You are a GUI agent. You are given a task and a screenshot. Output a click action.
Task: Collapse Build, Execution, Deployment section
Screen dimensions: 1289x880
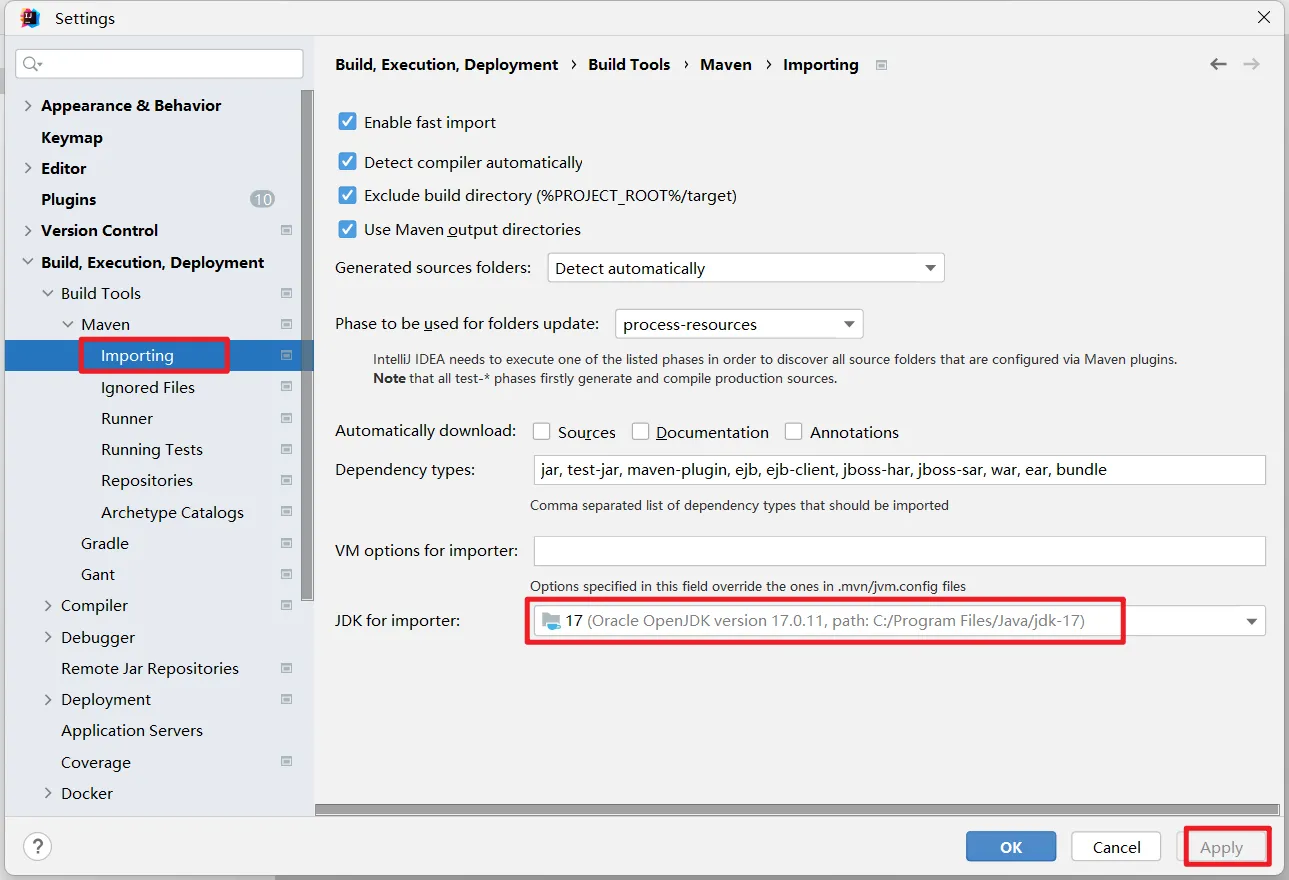click(28, 262)
